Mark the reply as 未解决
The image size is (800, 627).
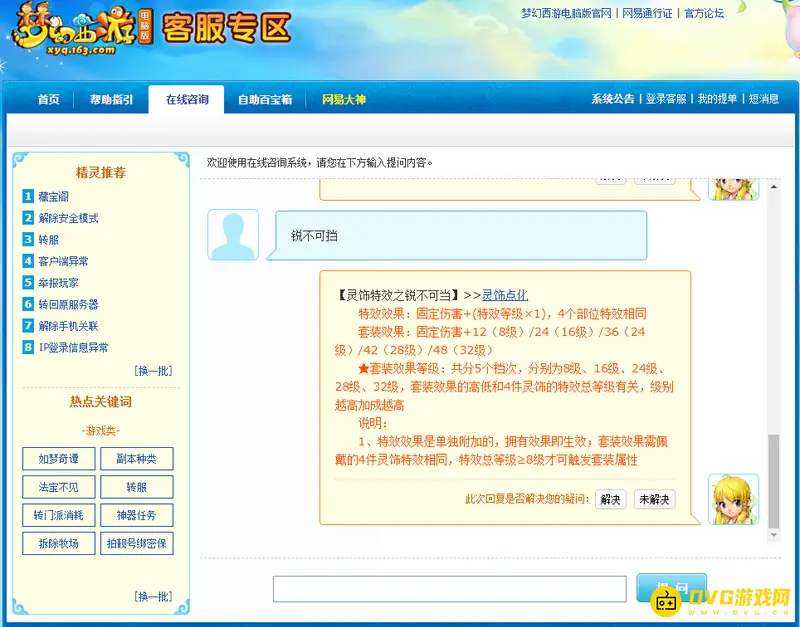(x=655, y=499)
